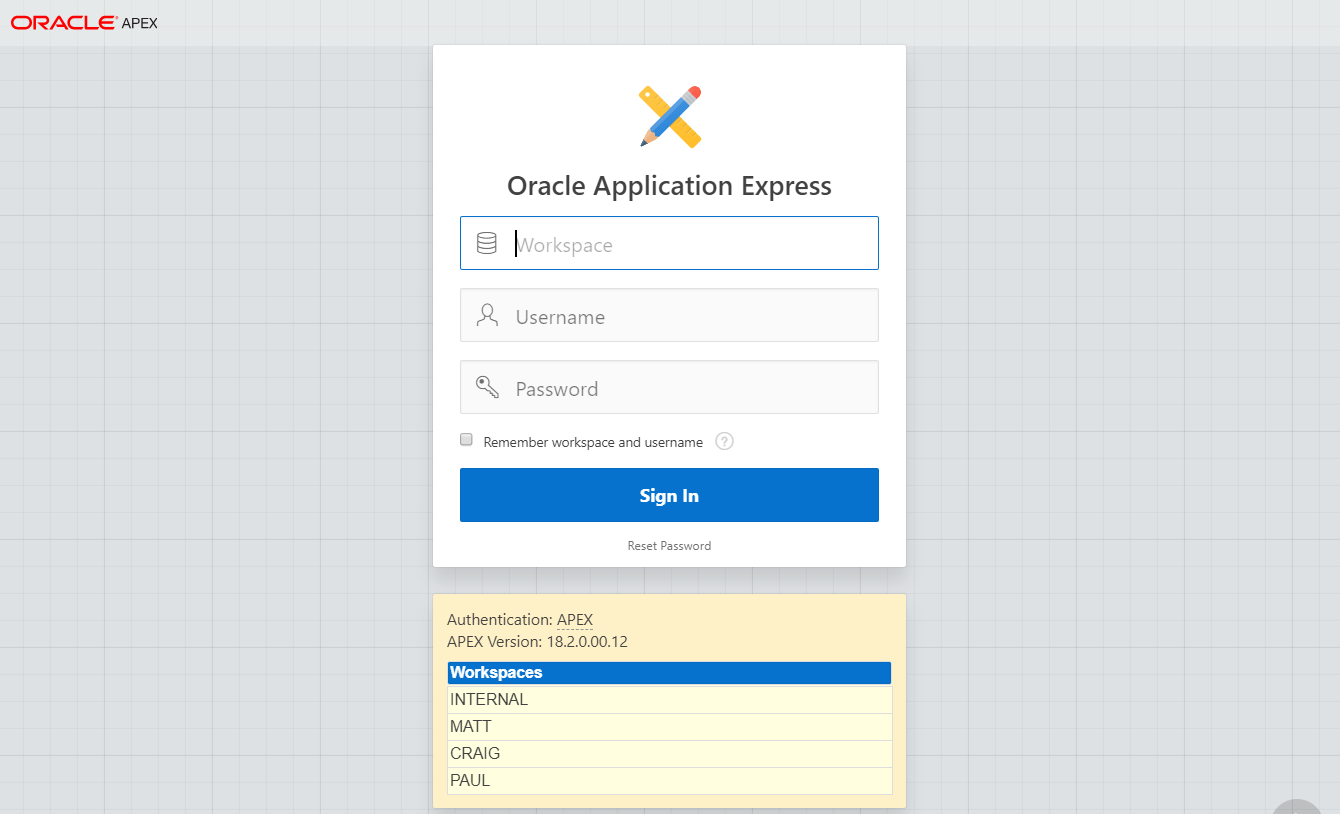Open the Reset Password link

pyautogui.click(x=669, y=546)
